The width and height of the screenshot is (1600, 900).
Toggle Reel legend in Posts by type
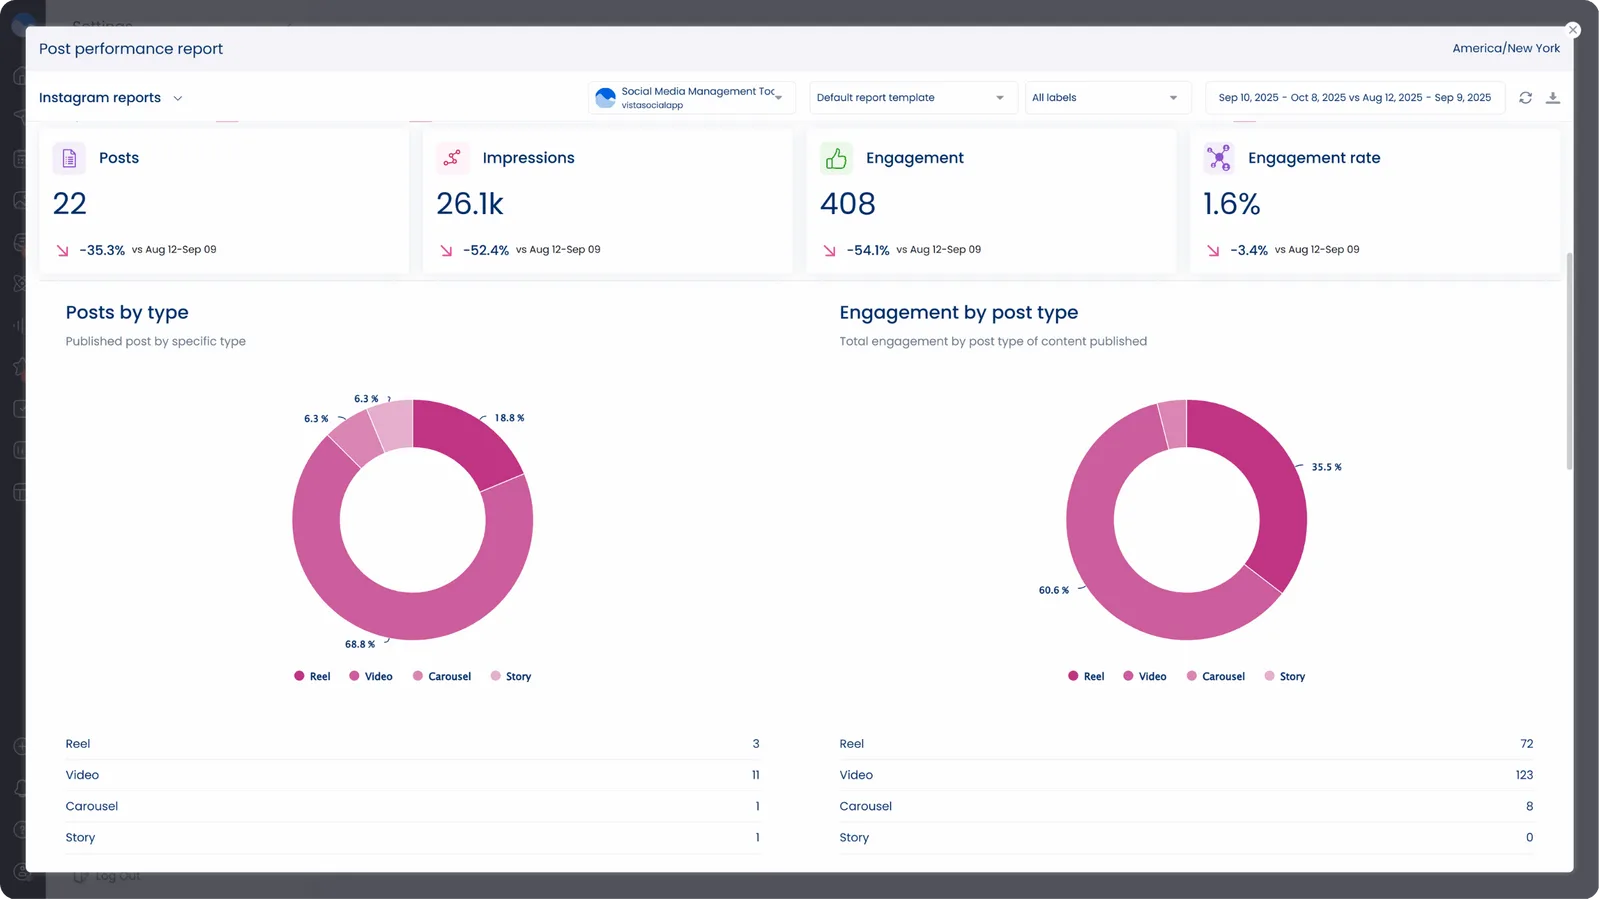tap(312, 677)
